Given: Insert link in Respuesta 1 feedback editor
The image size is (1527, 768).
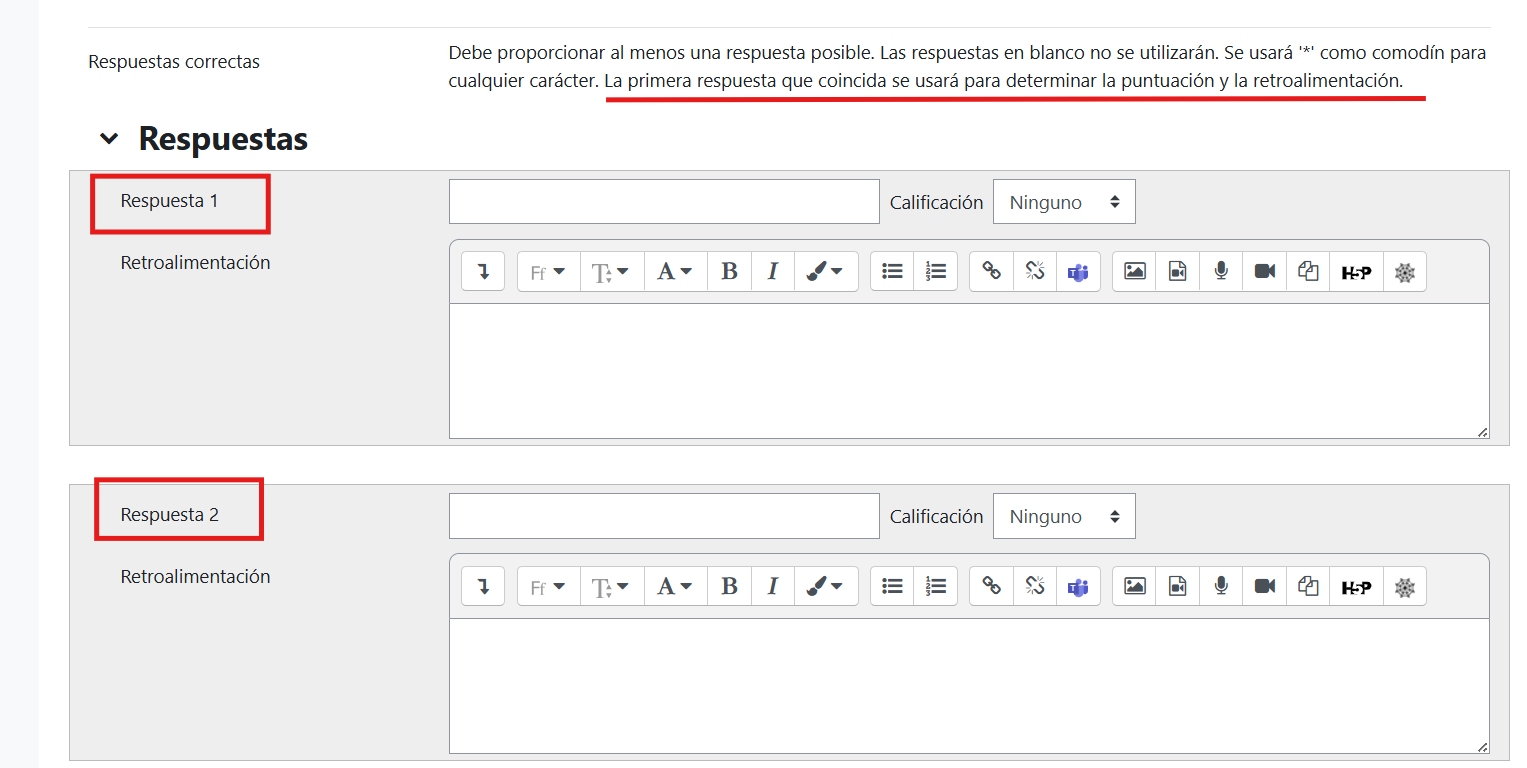Looking at the screenshot, I should click(991, 272).
